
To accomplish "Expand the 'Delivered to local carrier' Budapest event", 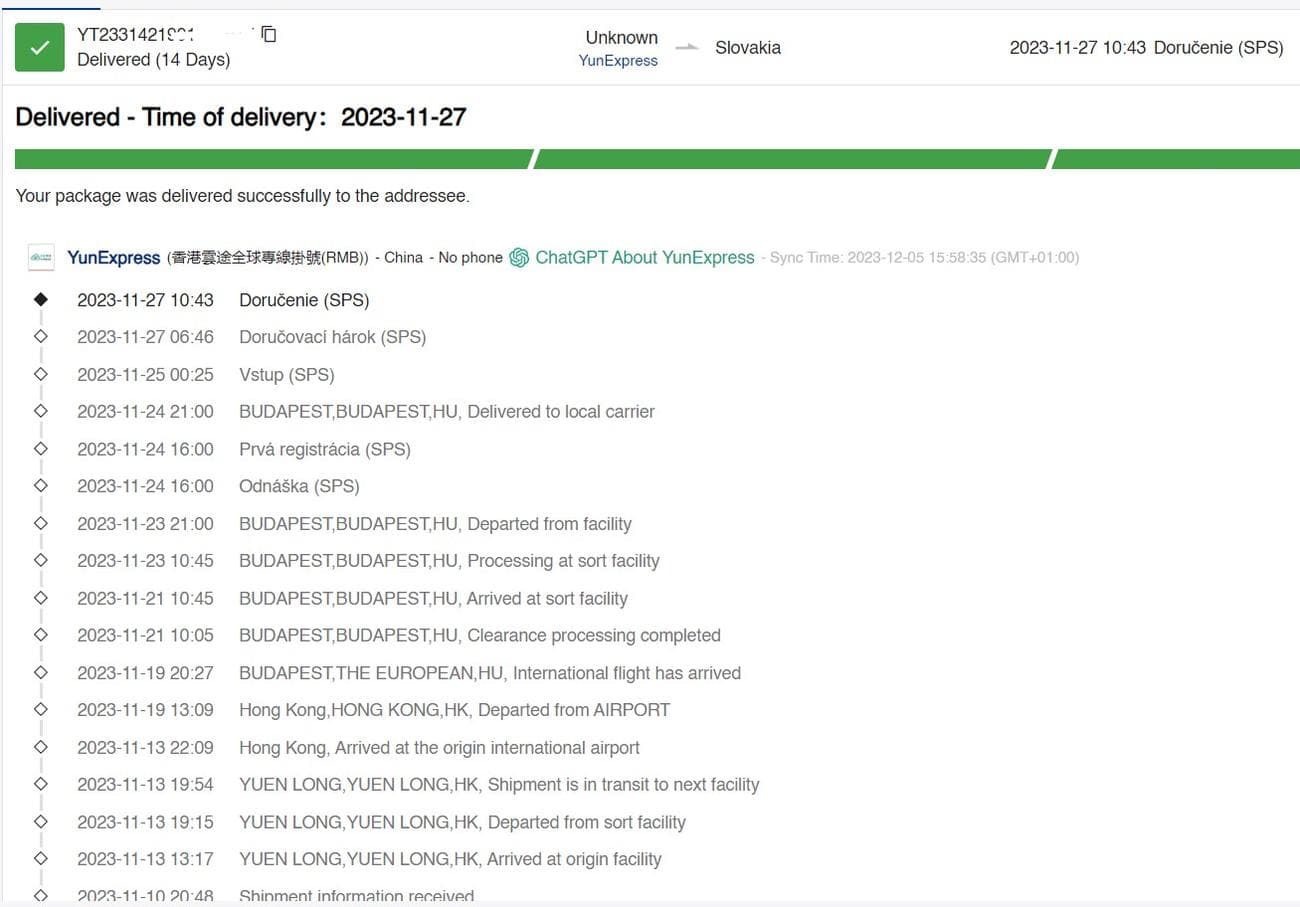I will [446, 411].
